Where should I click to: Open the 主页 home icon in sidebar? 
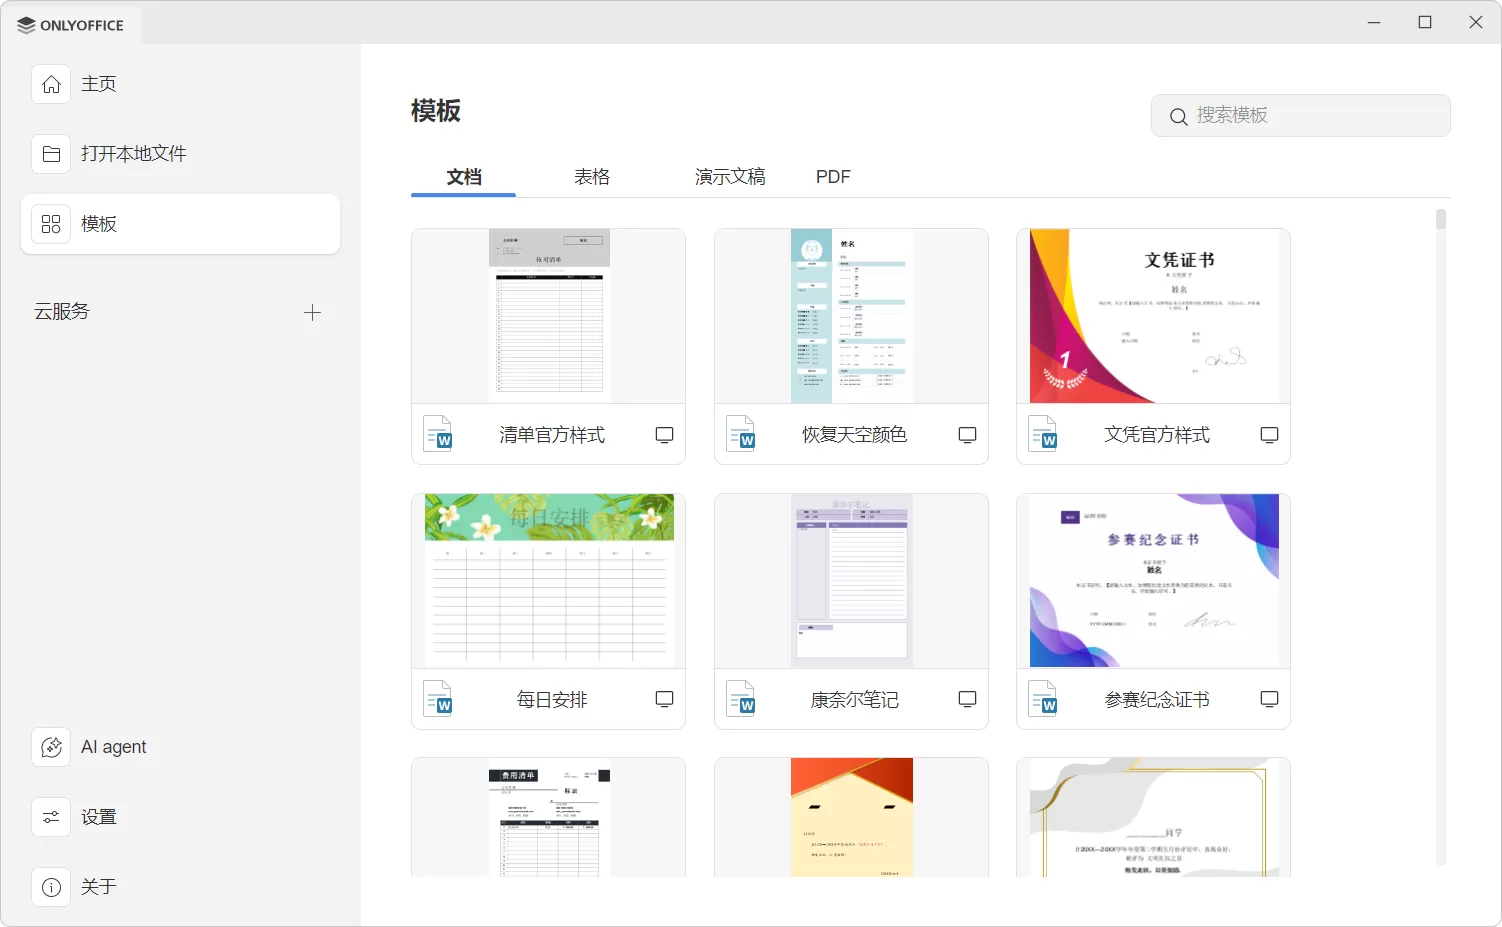[x=51, y=84]
